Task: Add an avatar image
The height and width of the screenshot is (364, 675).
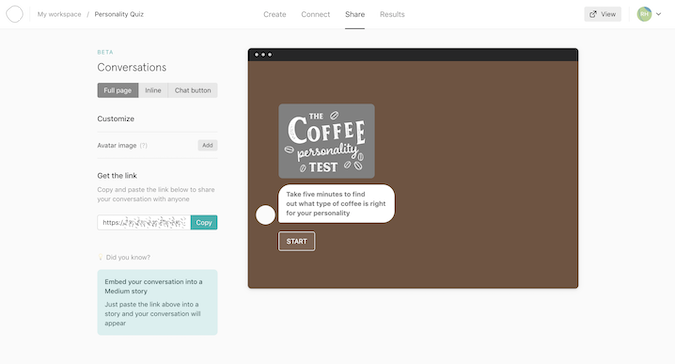Action: click(207, 145)
